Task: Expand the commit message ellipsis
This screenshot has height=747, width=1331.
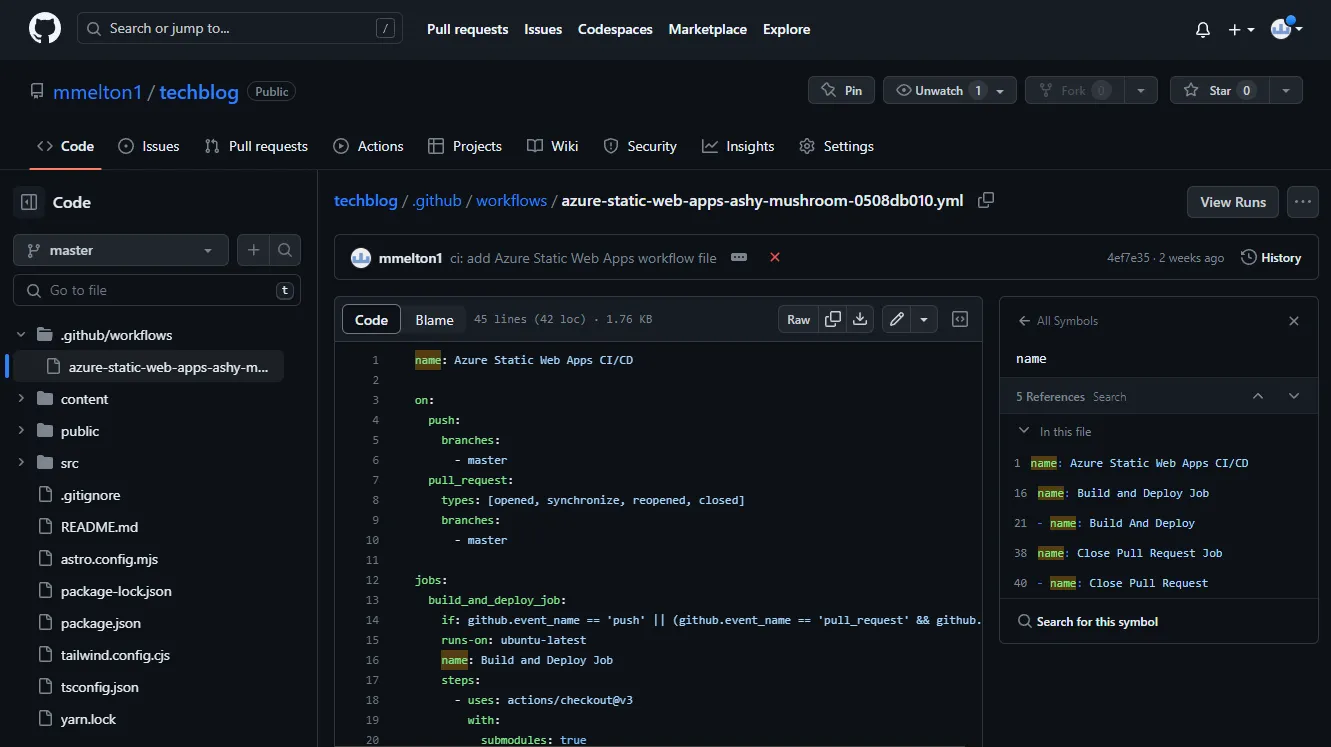Action: click(x=739, y=257)
